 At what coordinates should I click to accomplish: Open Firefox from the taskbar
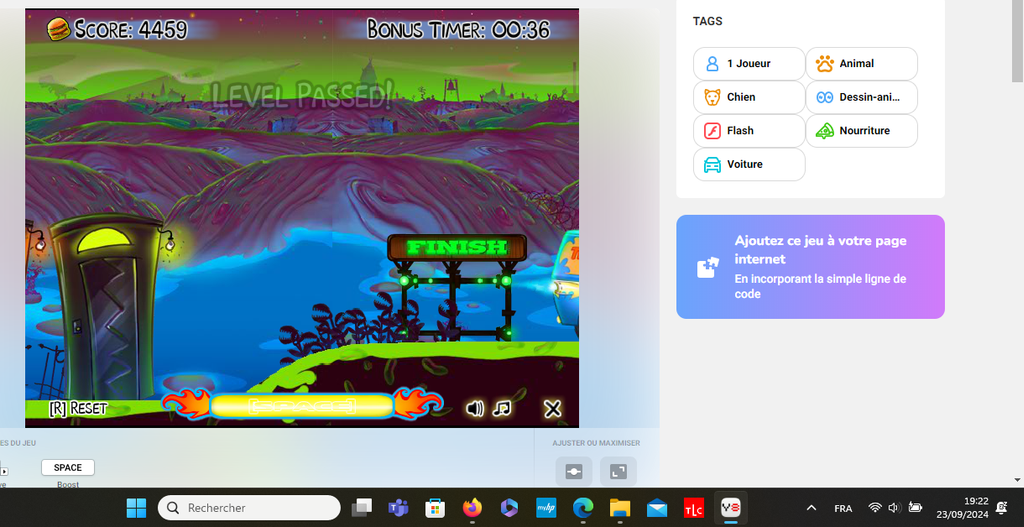click(x=472, y=508)
